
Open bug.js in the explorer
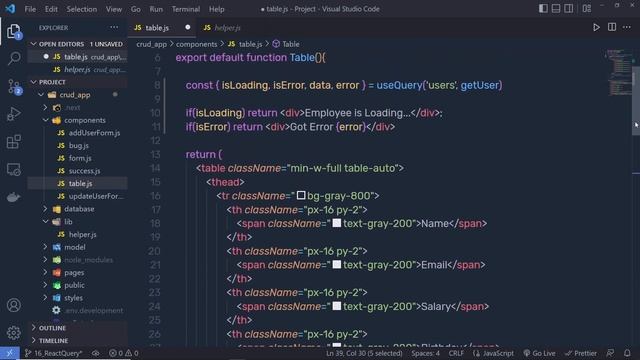(x=79, y=145)
